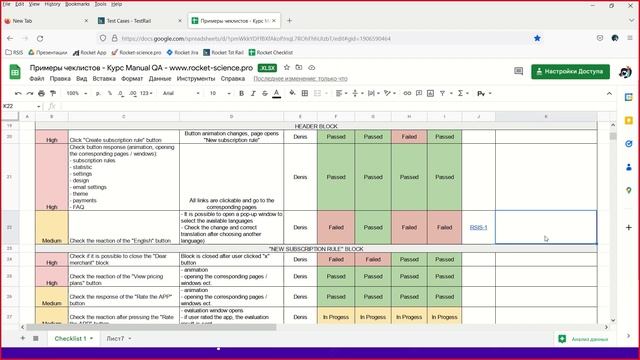Screen dimensions: 640x360
Task: Open the text wrapping dropdown
Action: (x=373, y=93)
